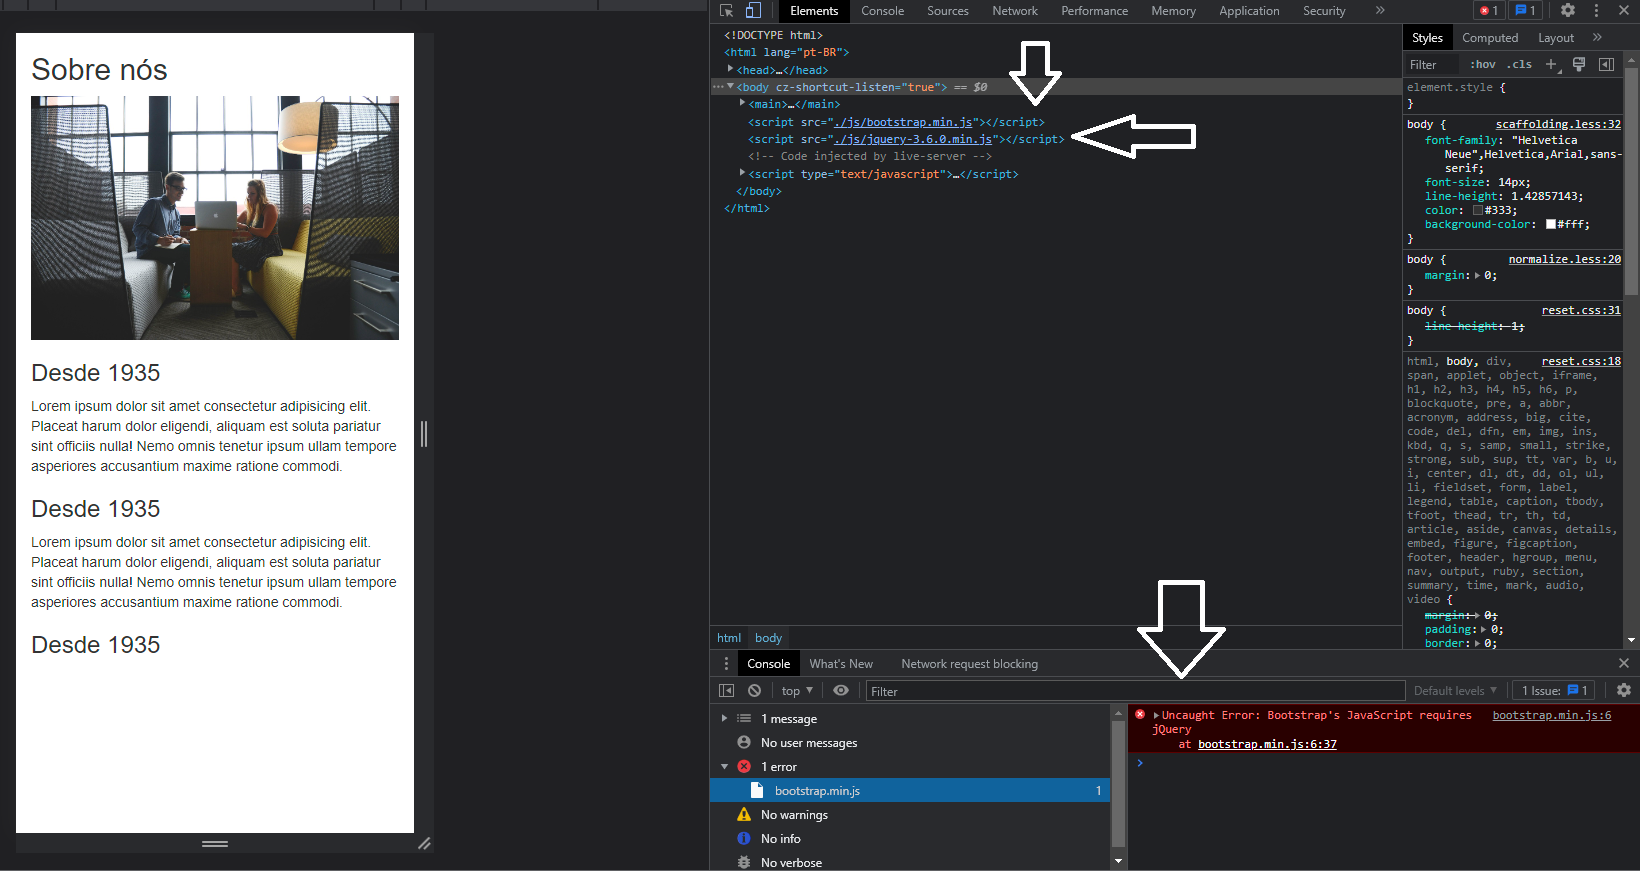The height and width of the screenshot is (871, 1641).
Task: Toggle device toolbar emulation
Action: click(753, 11)
